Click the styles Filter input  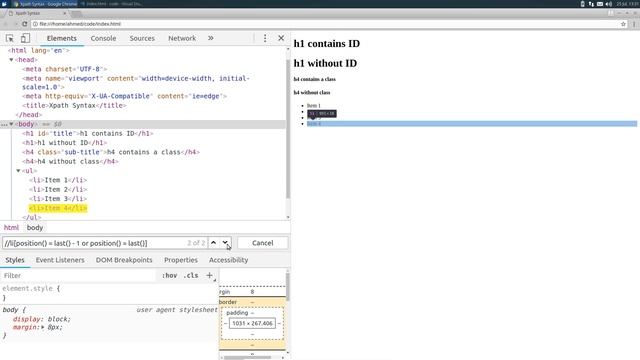[79, 276]
